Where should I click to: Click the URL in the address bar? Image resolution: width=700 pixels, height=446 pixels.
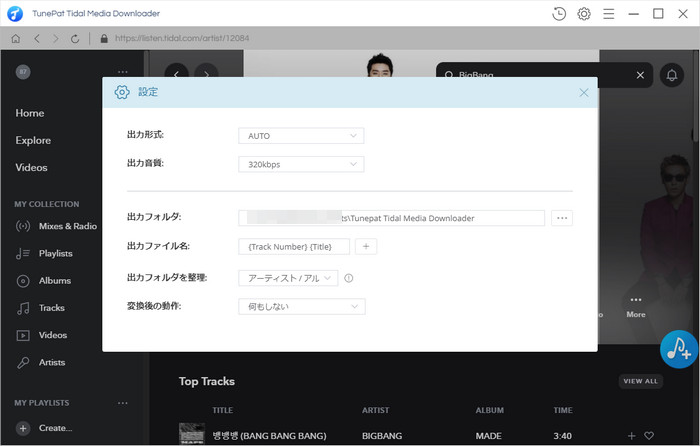pyautogui.click(x=182, y=38)
